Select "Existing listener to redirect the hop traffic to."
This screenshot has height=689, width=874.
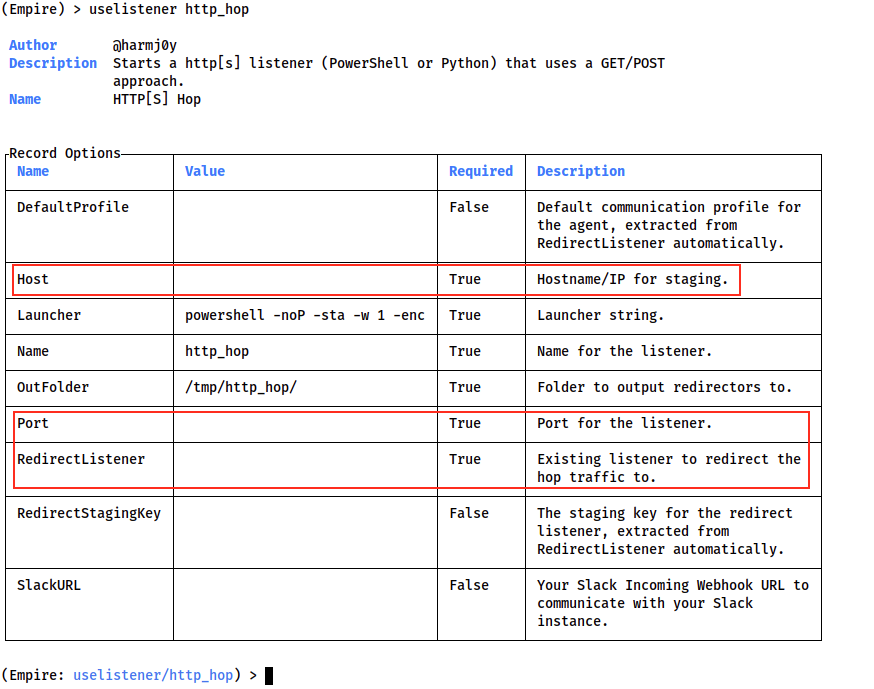(x=669, y=468)
